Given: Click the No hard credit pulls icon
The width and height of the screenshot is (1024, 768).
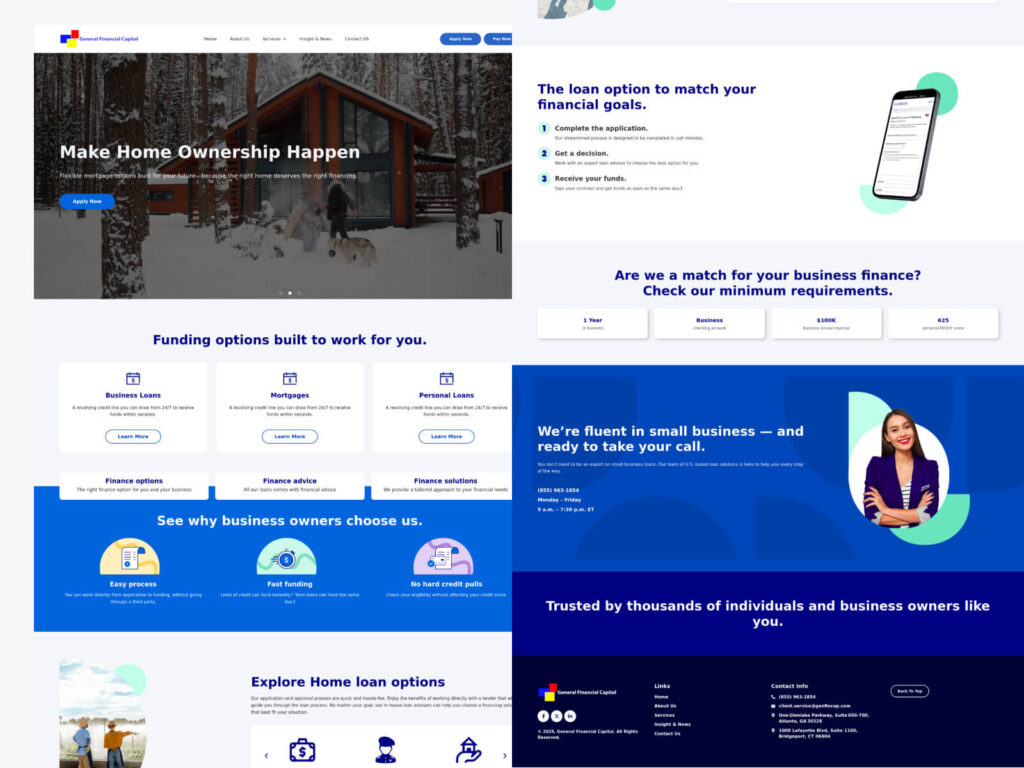Looking at the screenshot, I should (x=443, y=557).
